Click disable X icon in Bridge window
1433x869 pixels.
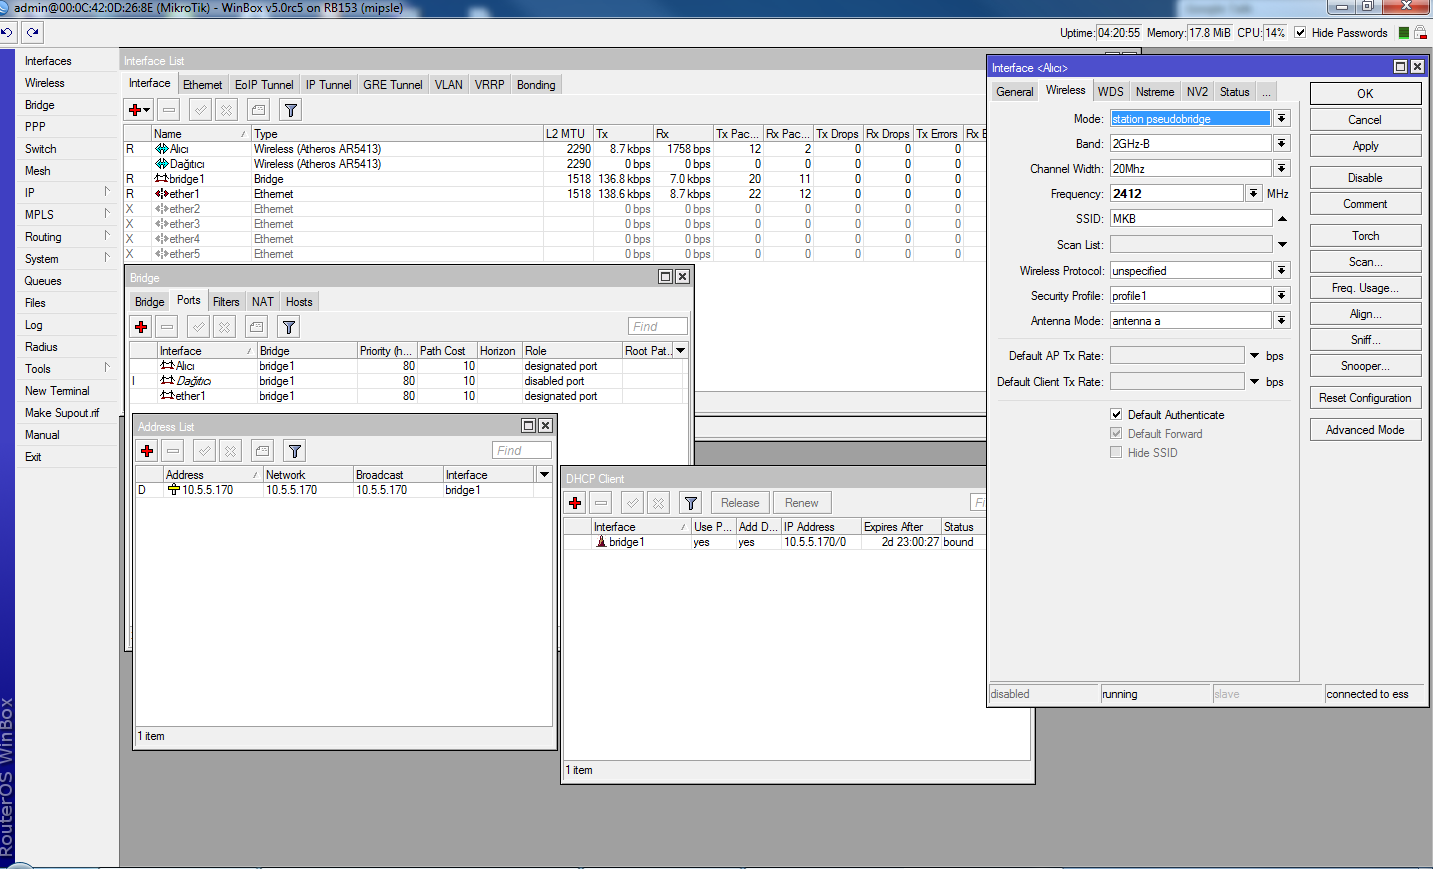pos(224,327)
